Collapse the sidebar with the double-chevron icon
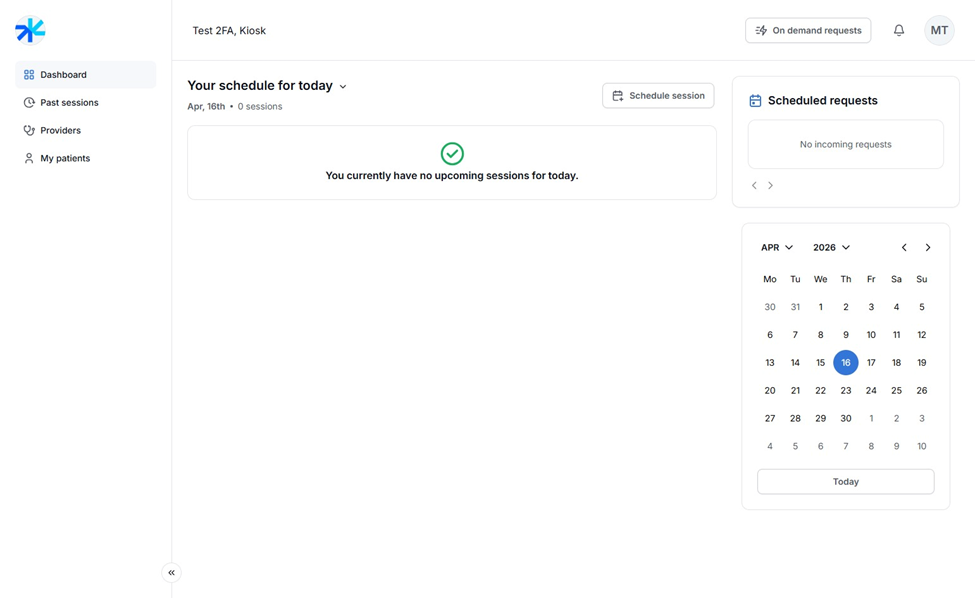975x598 pixels. pyautogui.click(x=171, y=573)
